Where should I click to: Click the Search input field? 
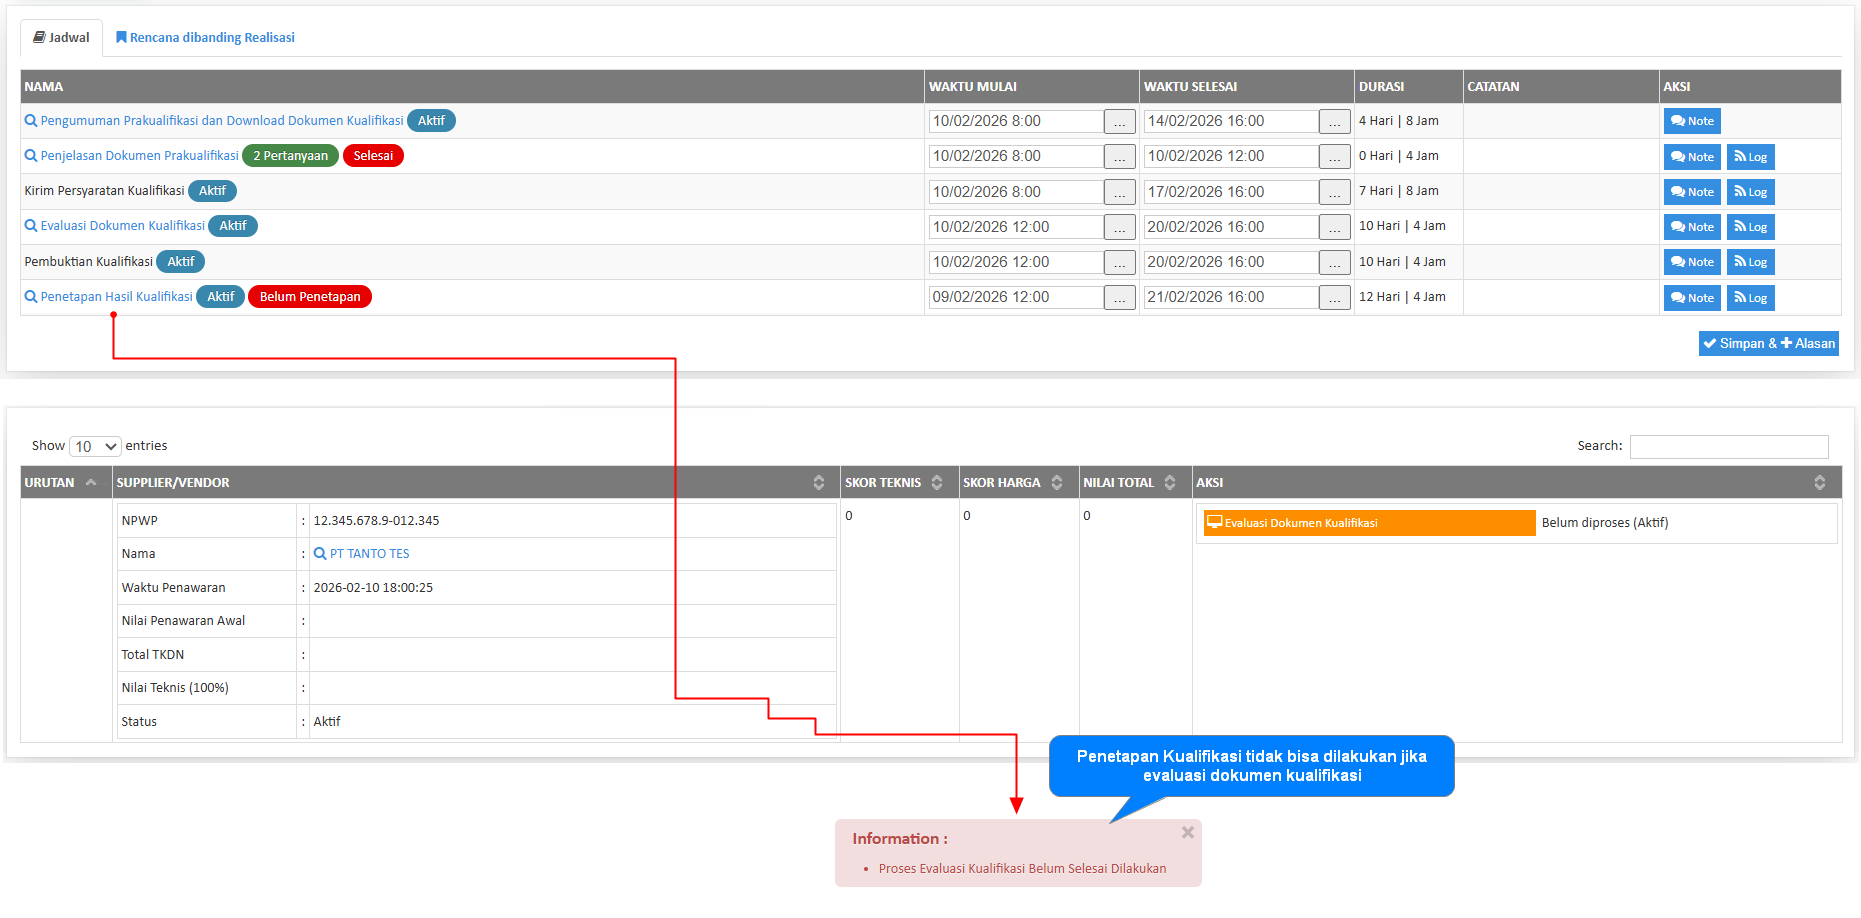point(1728,447)
